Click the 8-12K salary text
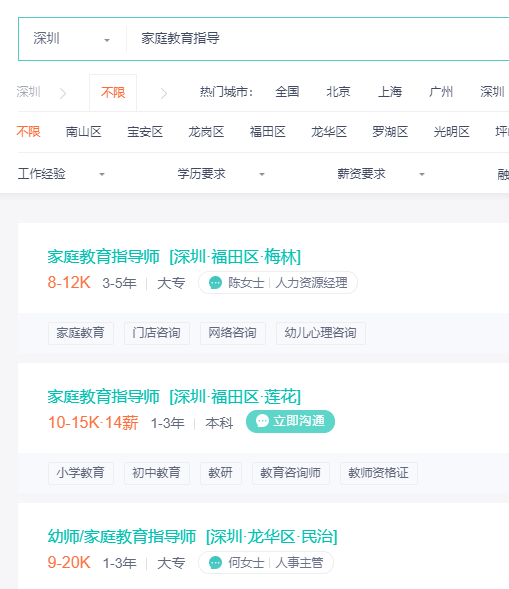509x589 pixels. tap(69, 282)
